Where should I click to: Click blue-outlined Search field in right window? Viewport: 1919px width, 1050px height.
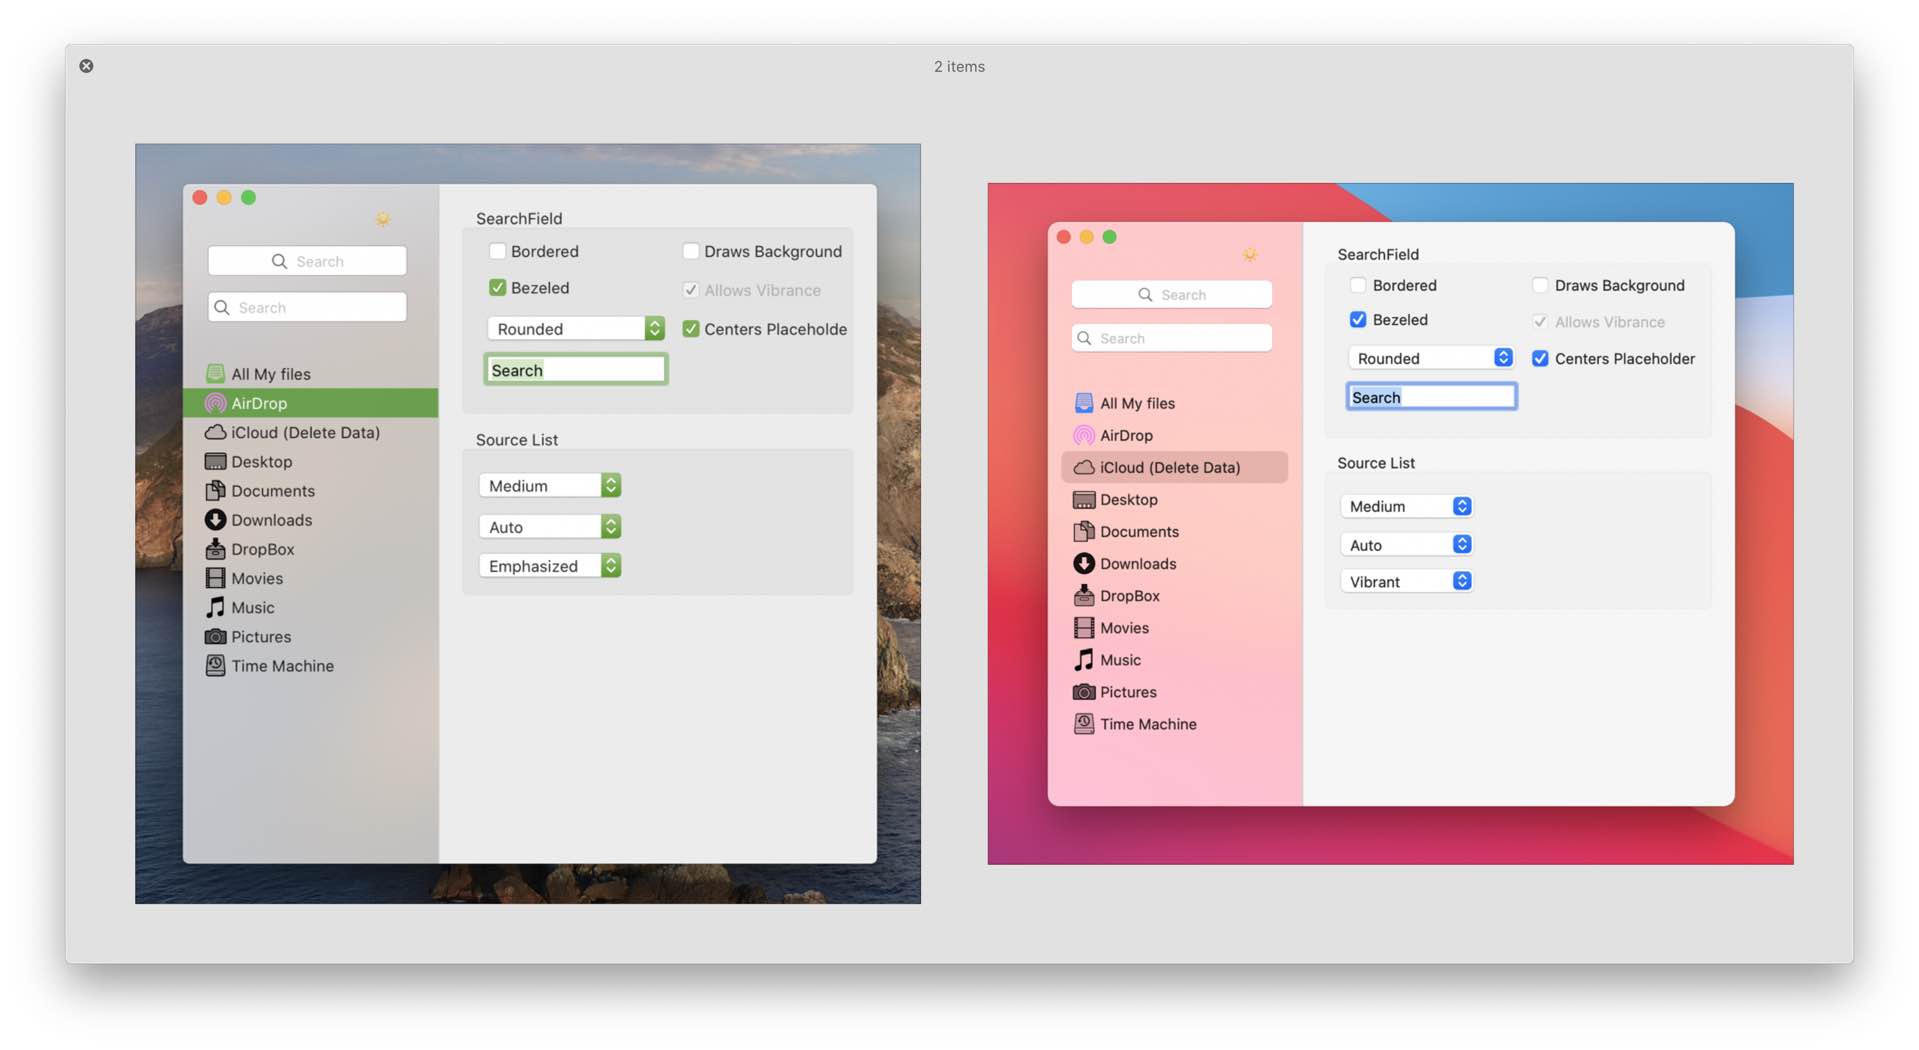(x=1431, y=397)
